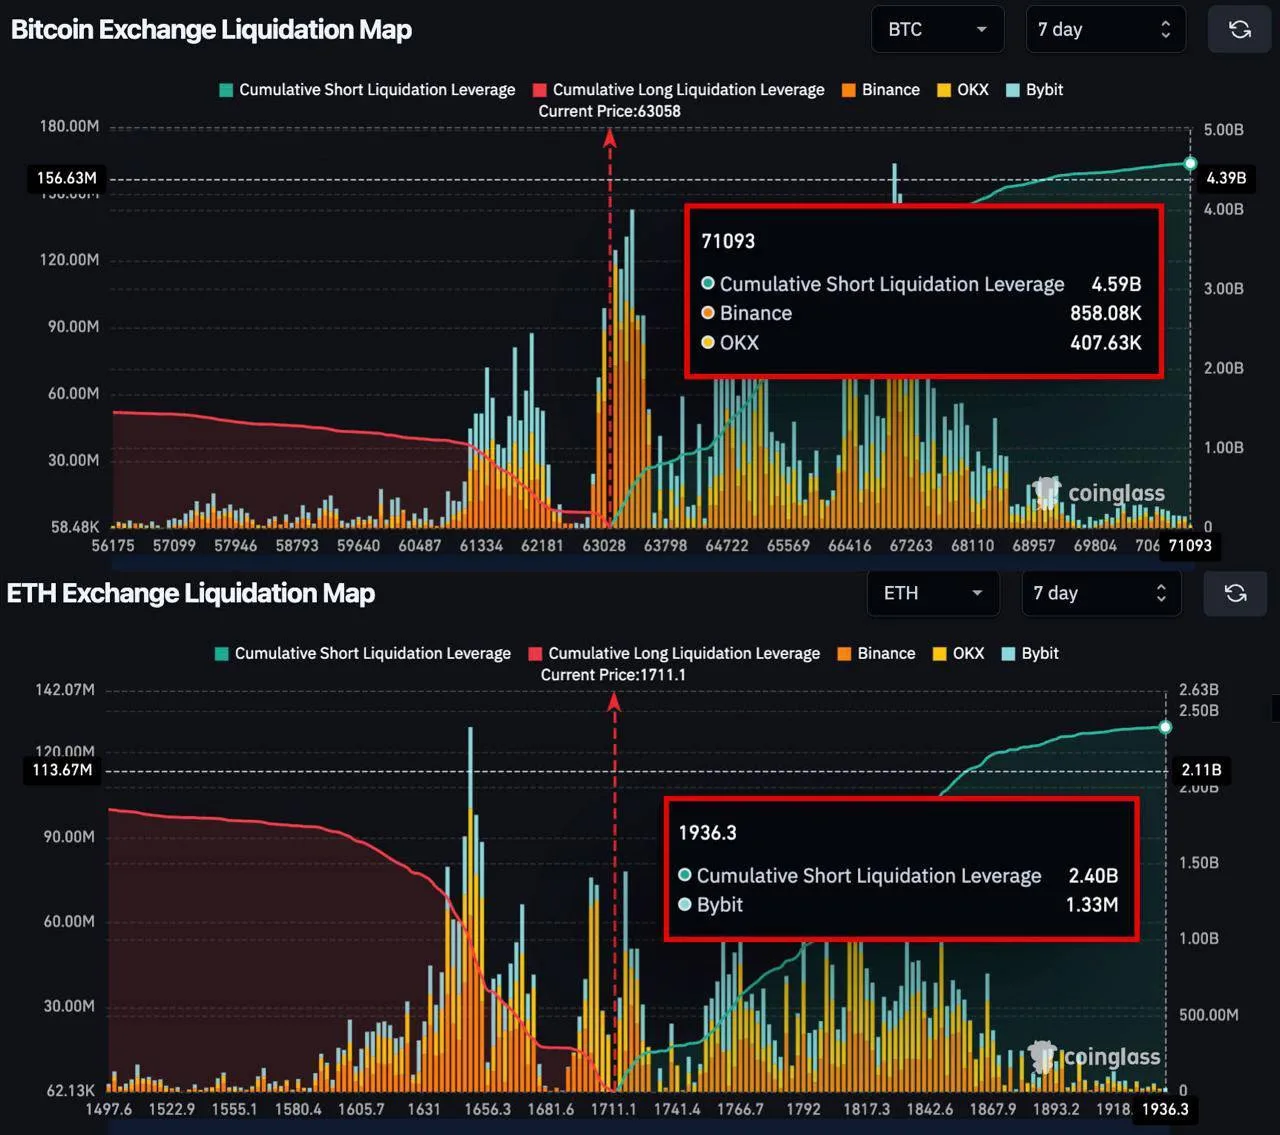Open the ETH coin dropdown

pos(933,593)
